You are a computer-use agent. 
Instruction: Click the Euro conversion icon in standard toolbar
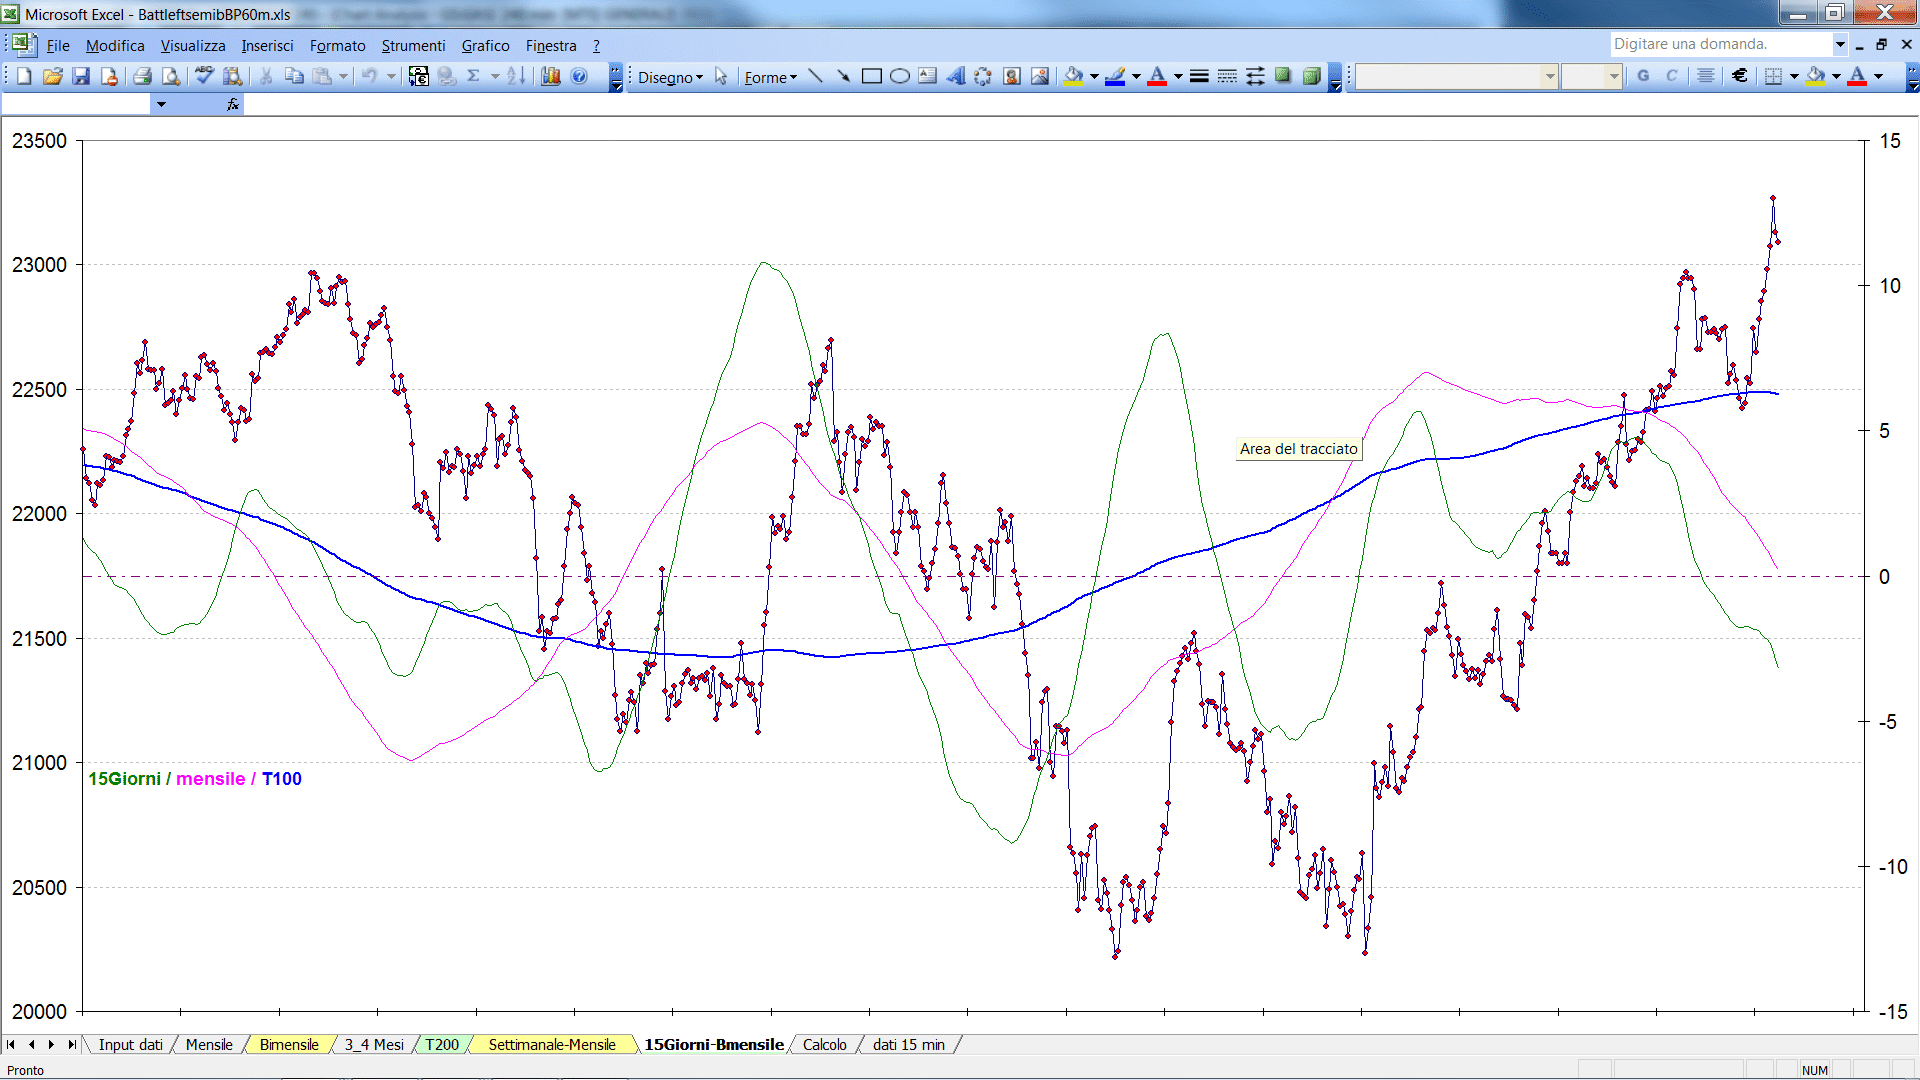point(419,76)
